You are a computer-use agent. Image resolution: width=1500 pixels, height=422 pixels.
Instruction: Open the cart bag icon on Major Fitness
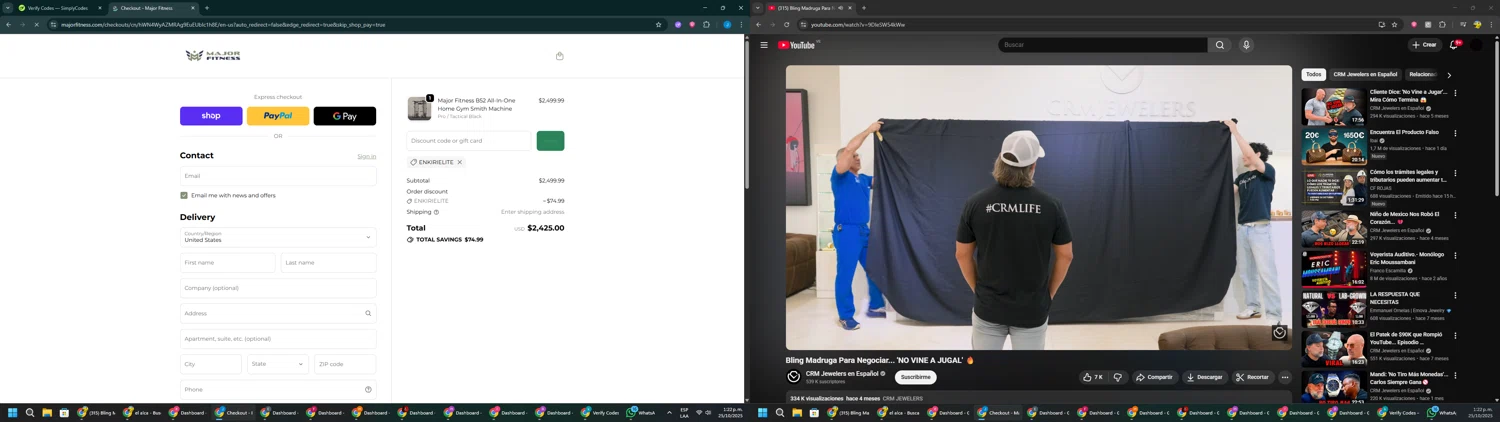click(559, 56)
